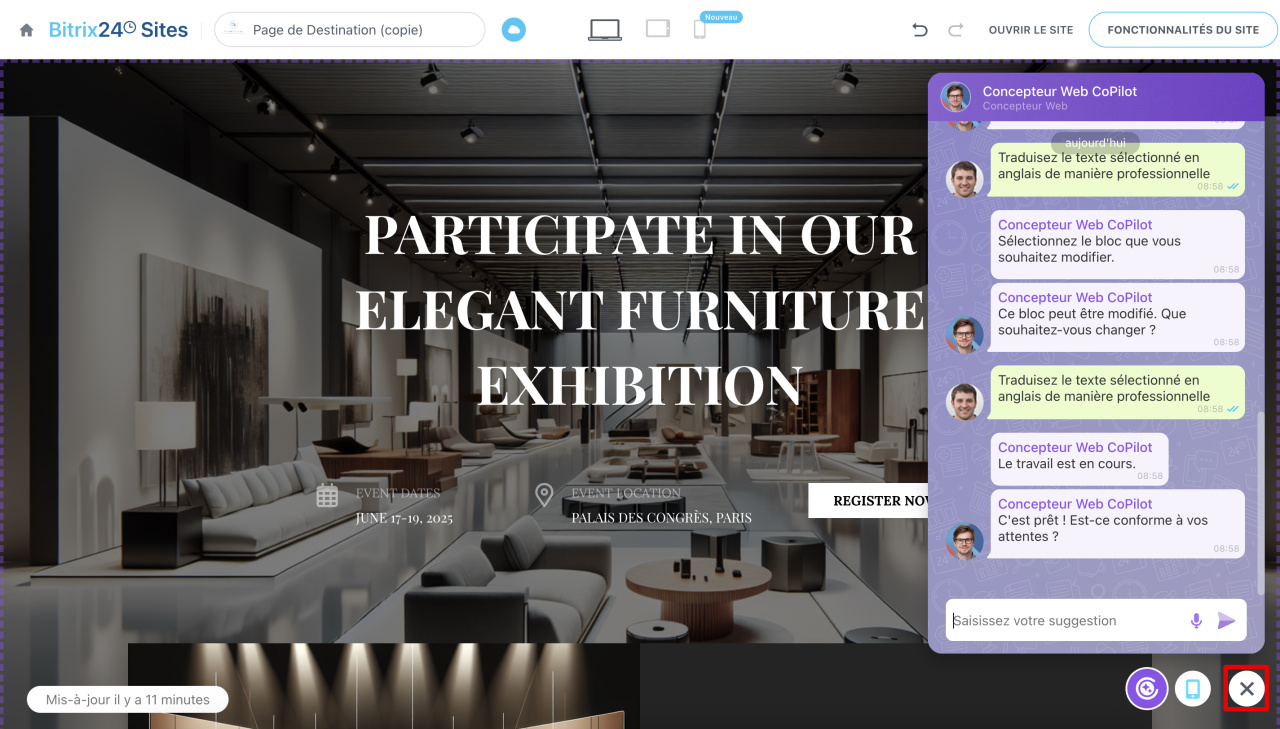Switch to tablet preview icon
The image size is (1280, 729).
tap(657, 29)
